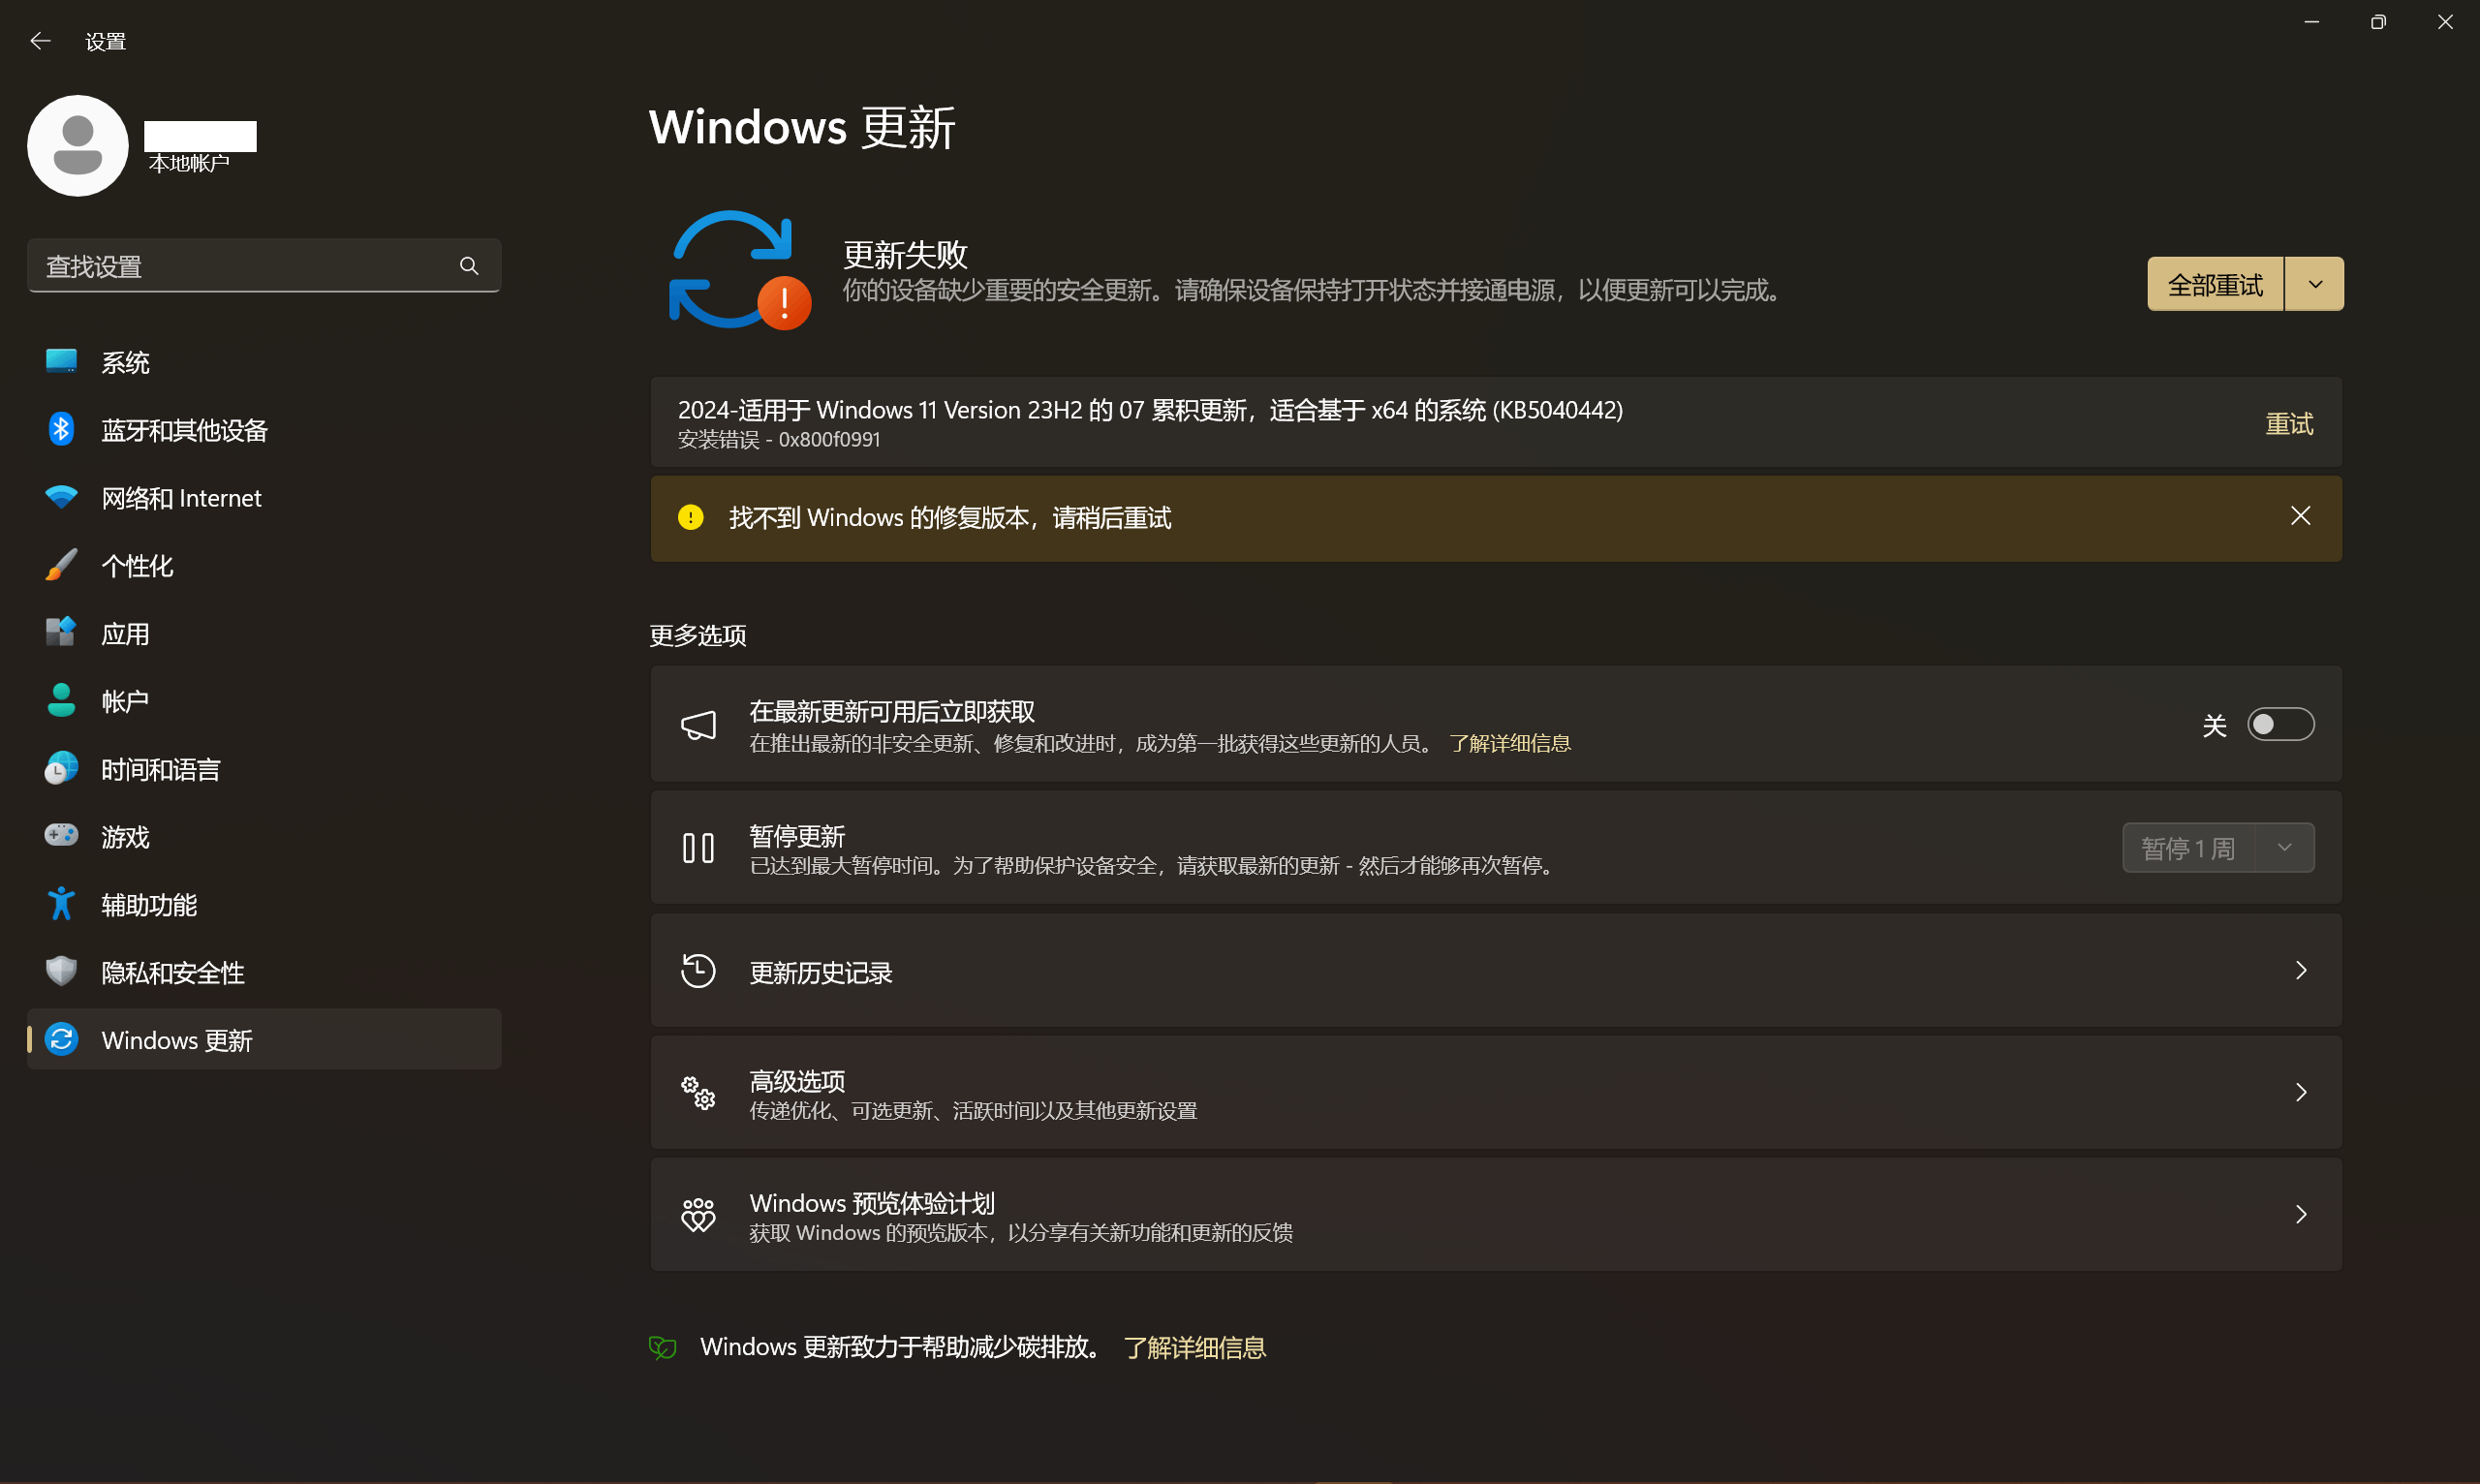Image resolution: width=2480 pixels, height=1484 pixels.
Task: Open the 暂停 1 周 duration dropdown arrow
Action: click(2285, 848)
